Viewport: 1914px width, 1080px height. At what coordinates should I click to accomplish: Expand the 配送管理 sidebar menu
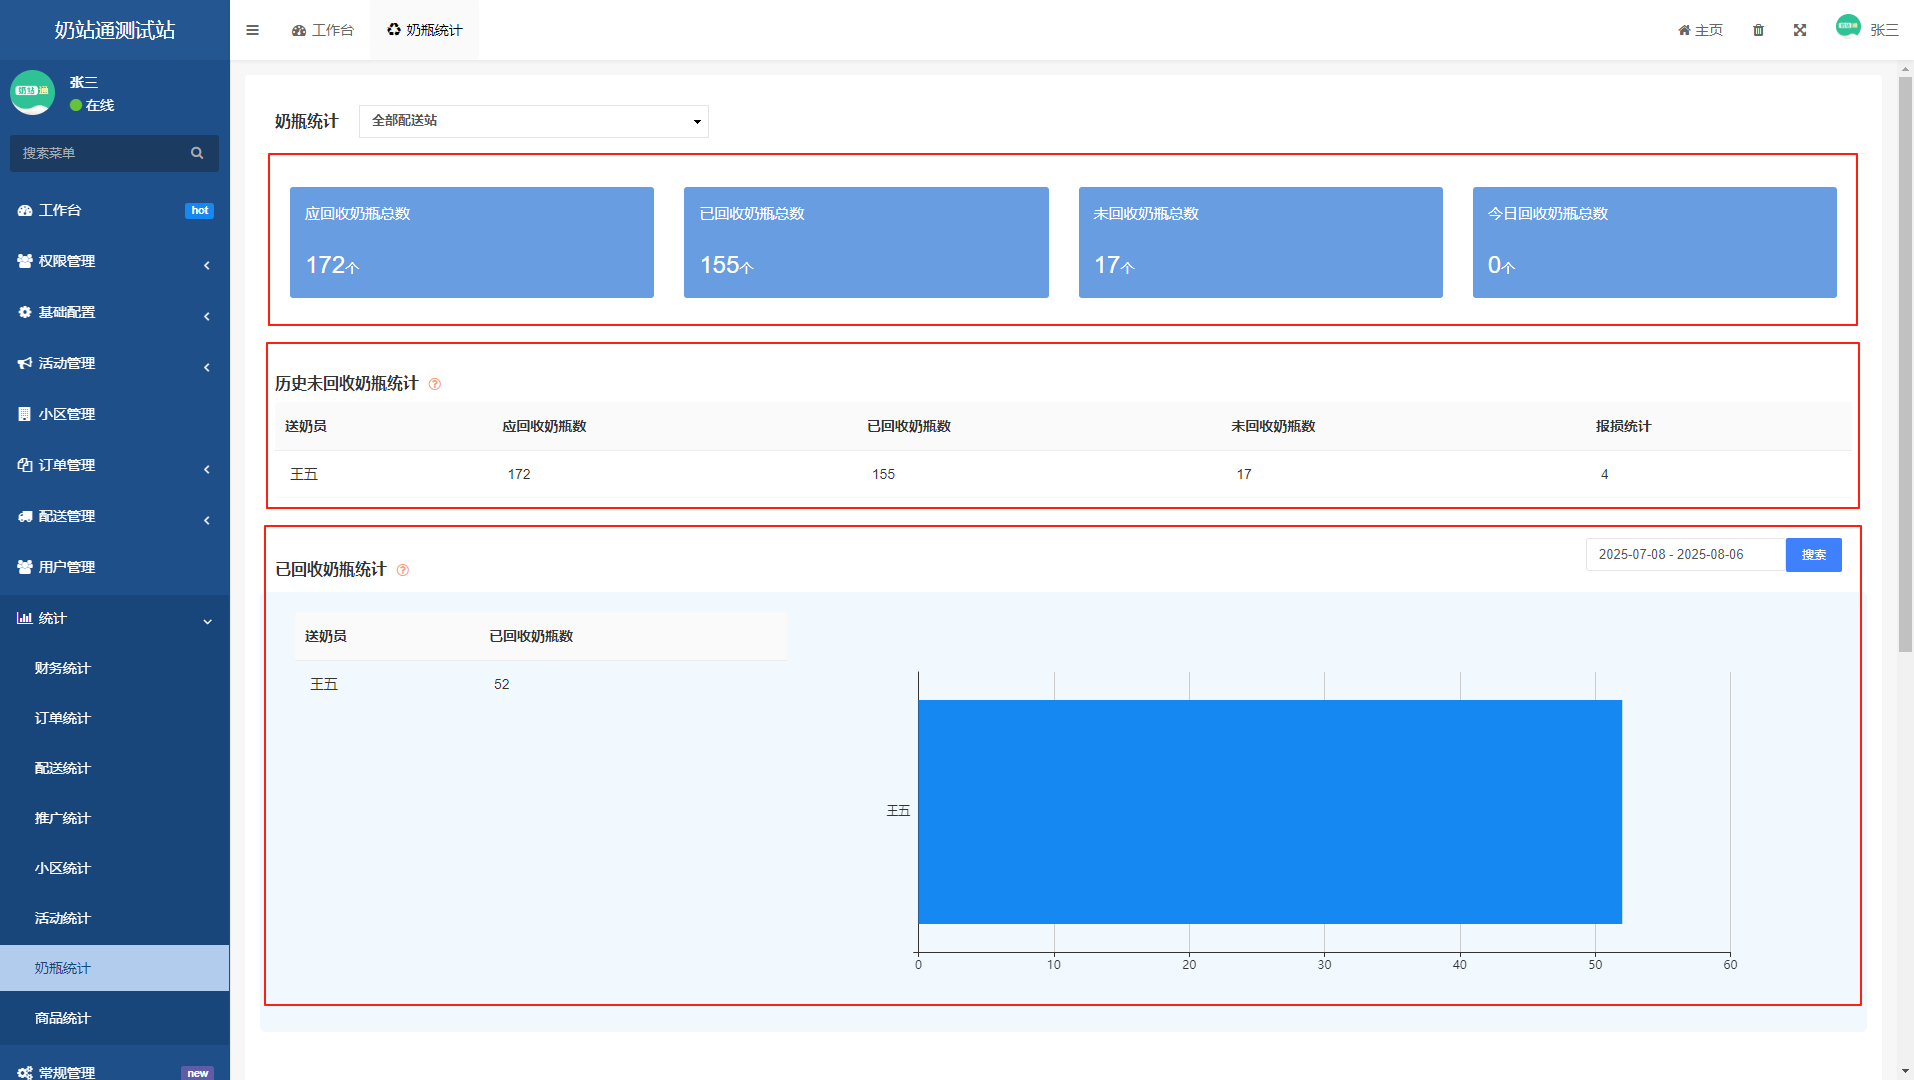(x=114, y=516)
